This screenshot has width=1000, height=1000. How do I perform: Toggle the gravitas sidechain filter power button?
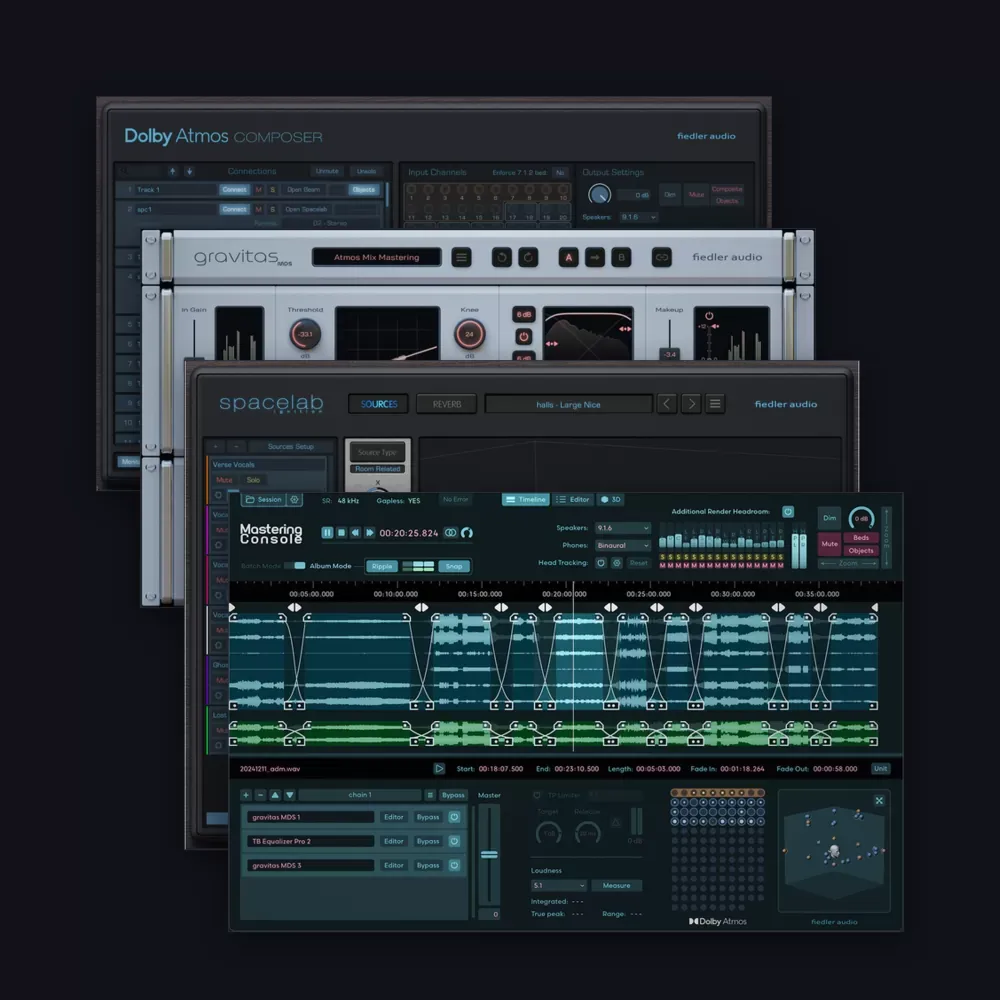point(524,337)
